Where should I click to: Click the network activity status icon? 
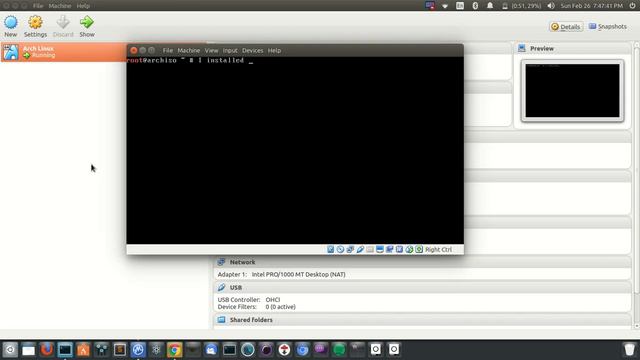coord(350,249)
